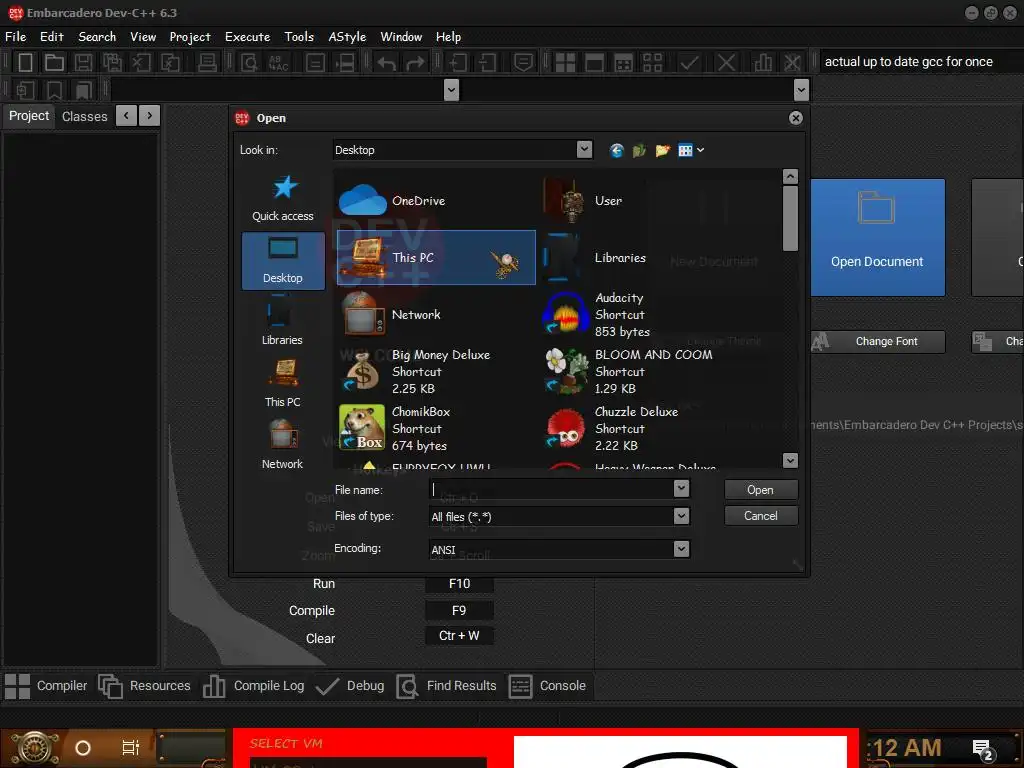
Task: Open the Execute menu
Action: (248, 37)
